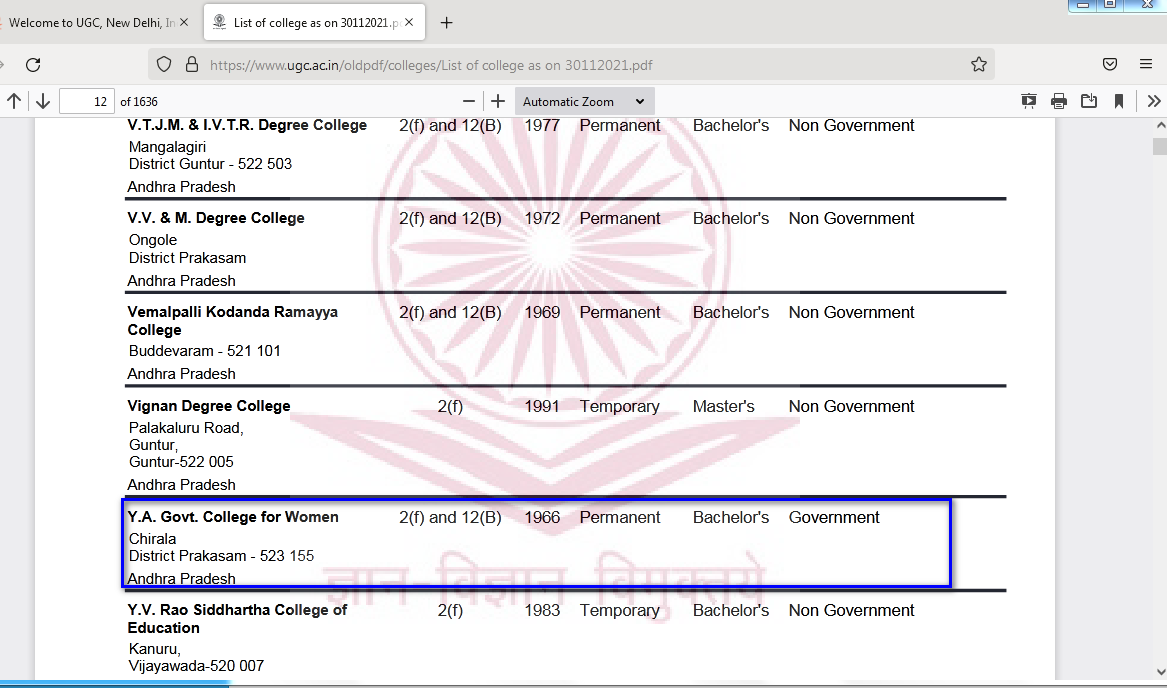This screenshot has width=1167, height=688.
Task: Go to previous page with up arrow
Action: pos(14,101)
